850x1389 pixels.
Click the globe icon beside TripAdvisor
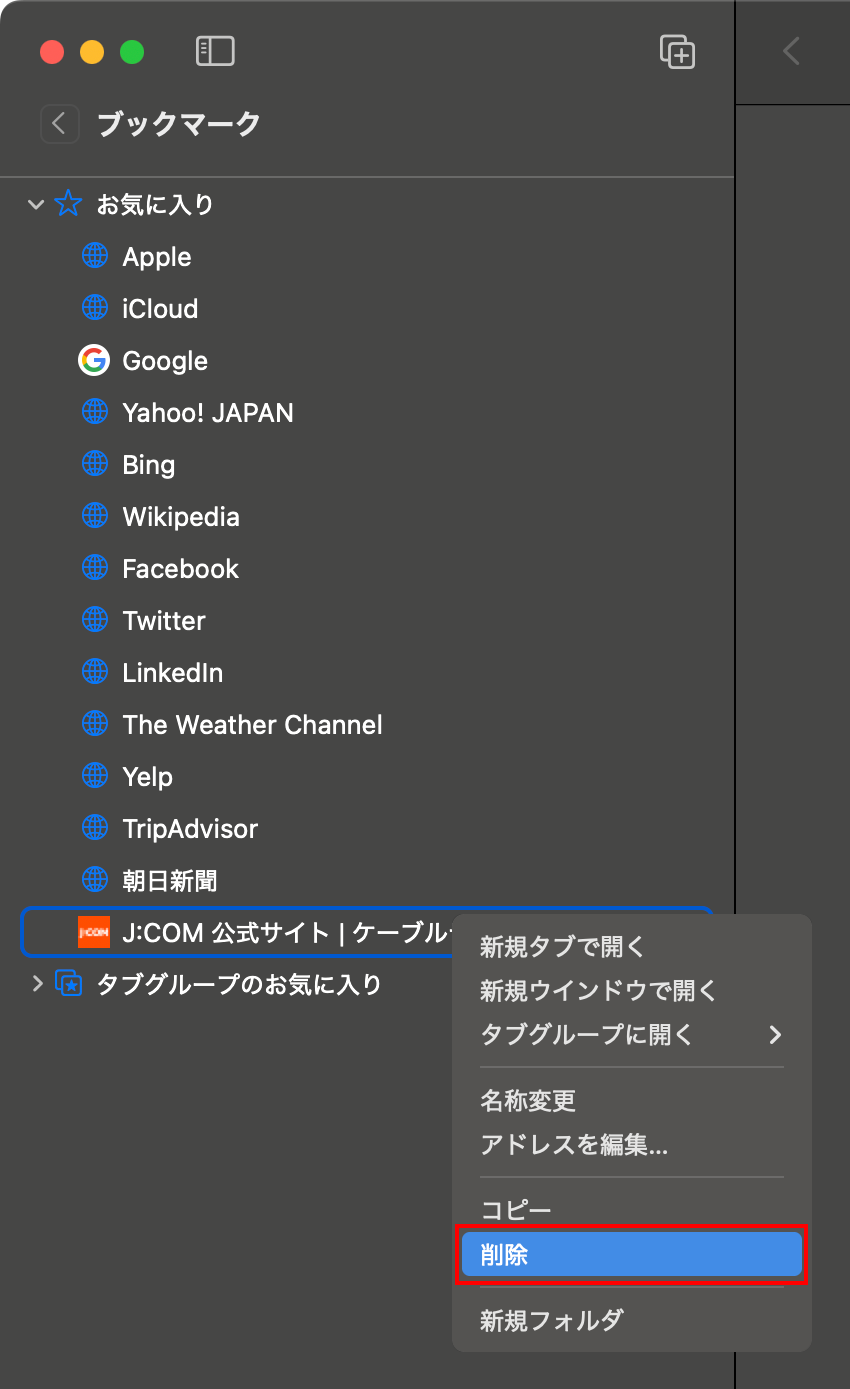click(x=94, y=828)
